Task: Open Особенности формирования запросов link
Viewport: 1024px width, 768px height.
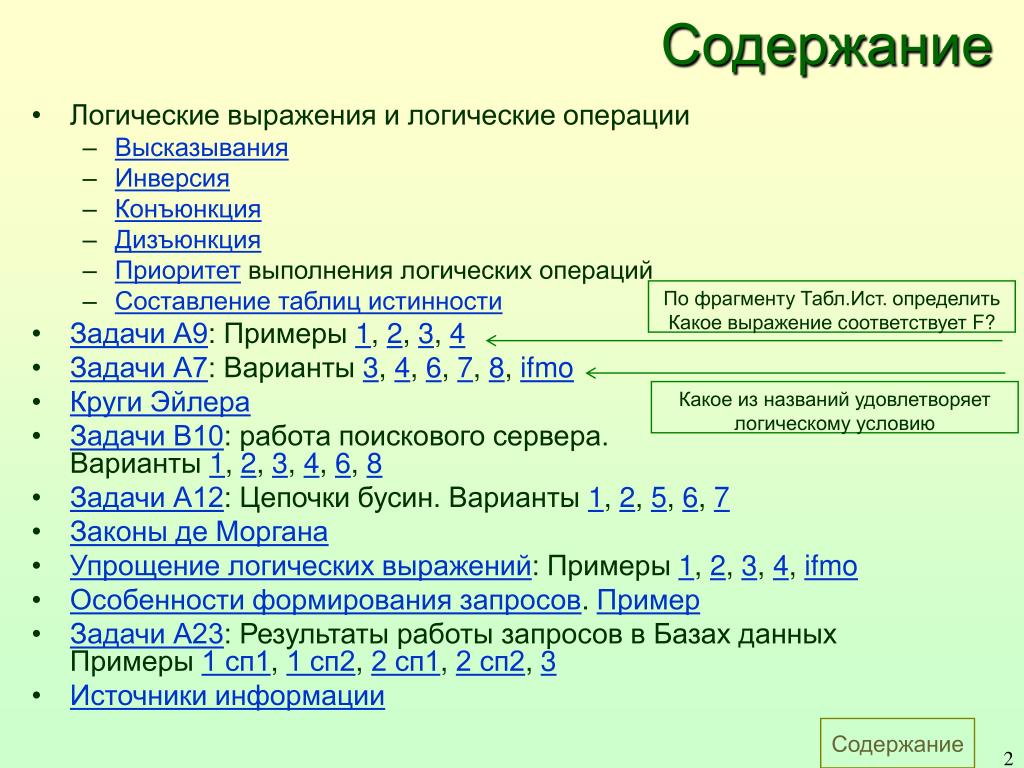Action: pos(325,600)
